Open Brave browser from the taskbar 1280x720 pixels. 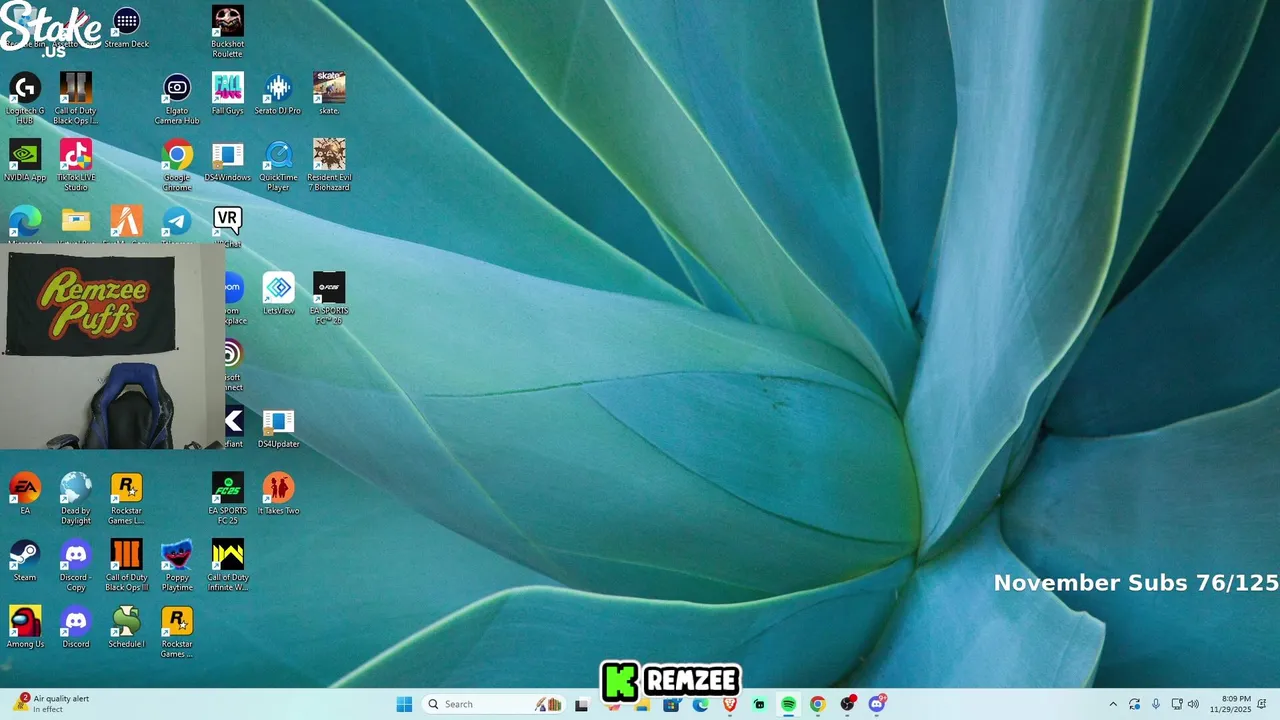[x=730, y=706]
